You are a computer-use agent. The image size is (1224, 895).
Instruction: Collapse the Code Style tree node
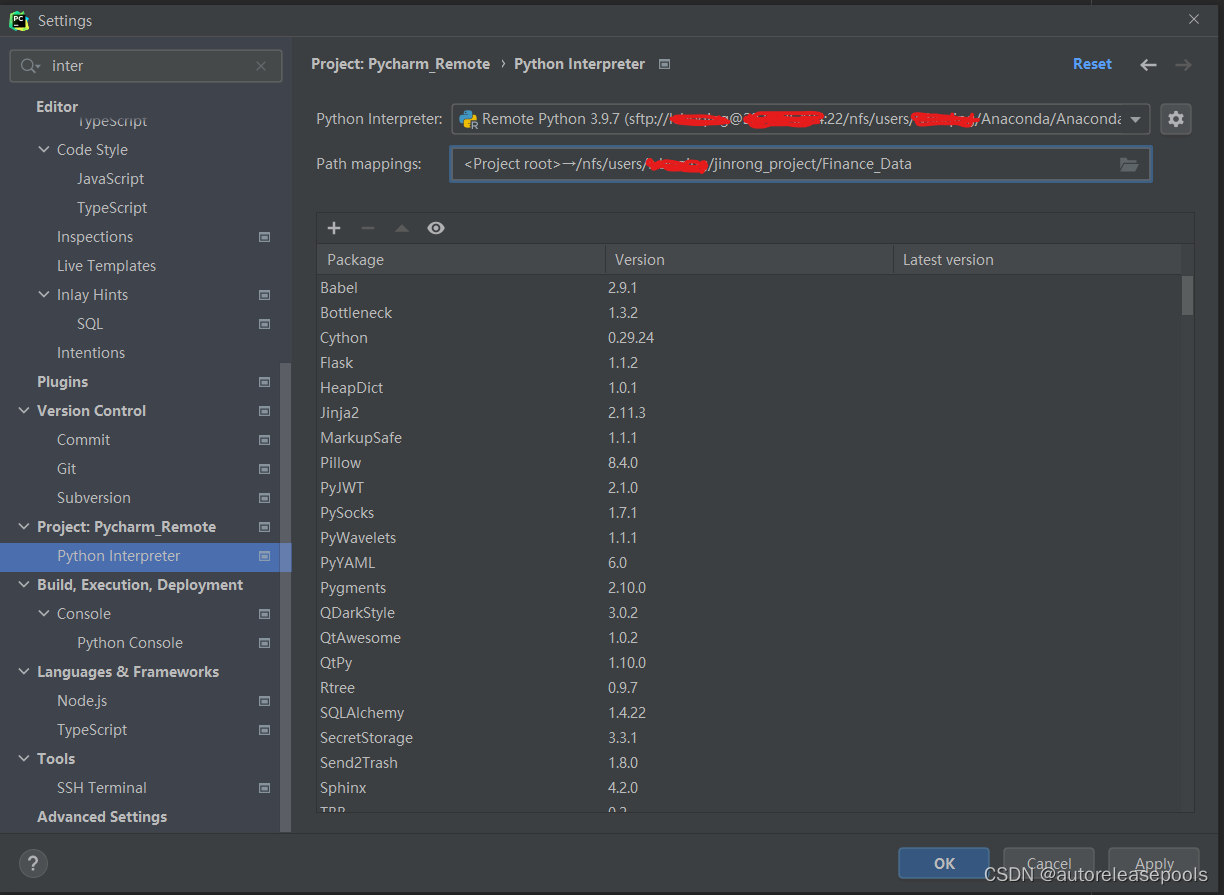[44, 150]
